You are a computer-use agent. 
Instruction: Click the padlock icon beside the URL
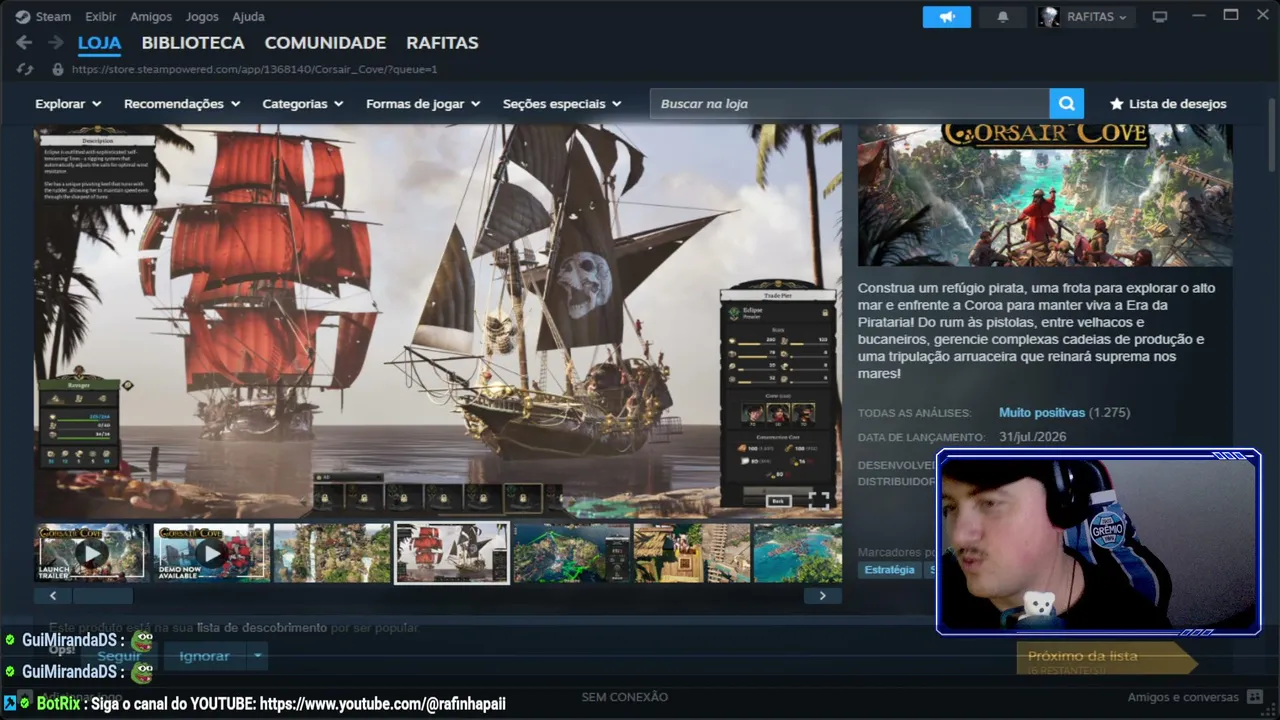57,69
